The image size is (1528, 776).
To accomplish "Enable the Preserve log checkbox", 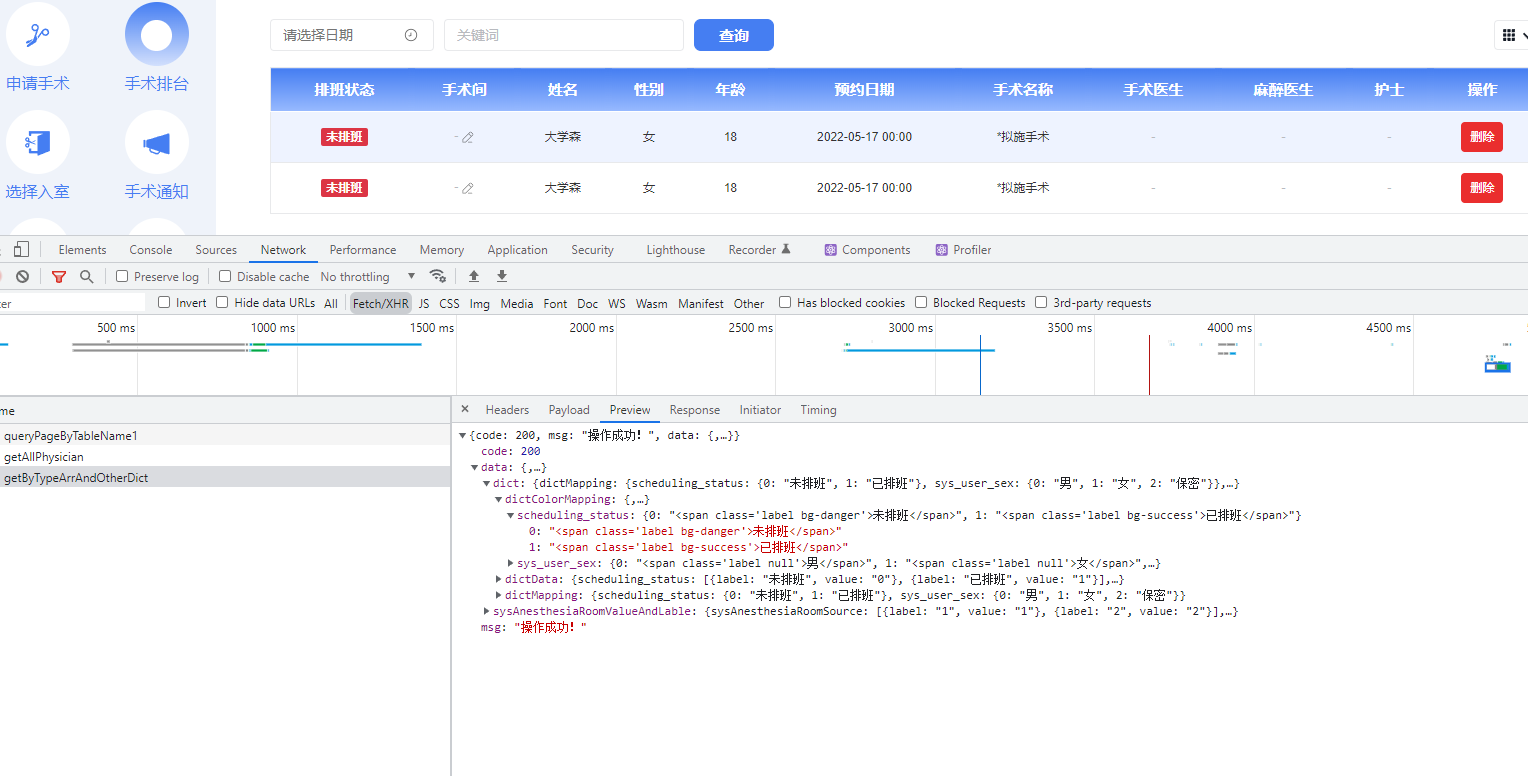I will 122,276.
